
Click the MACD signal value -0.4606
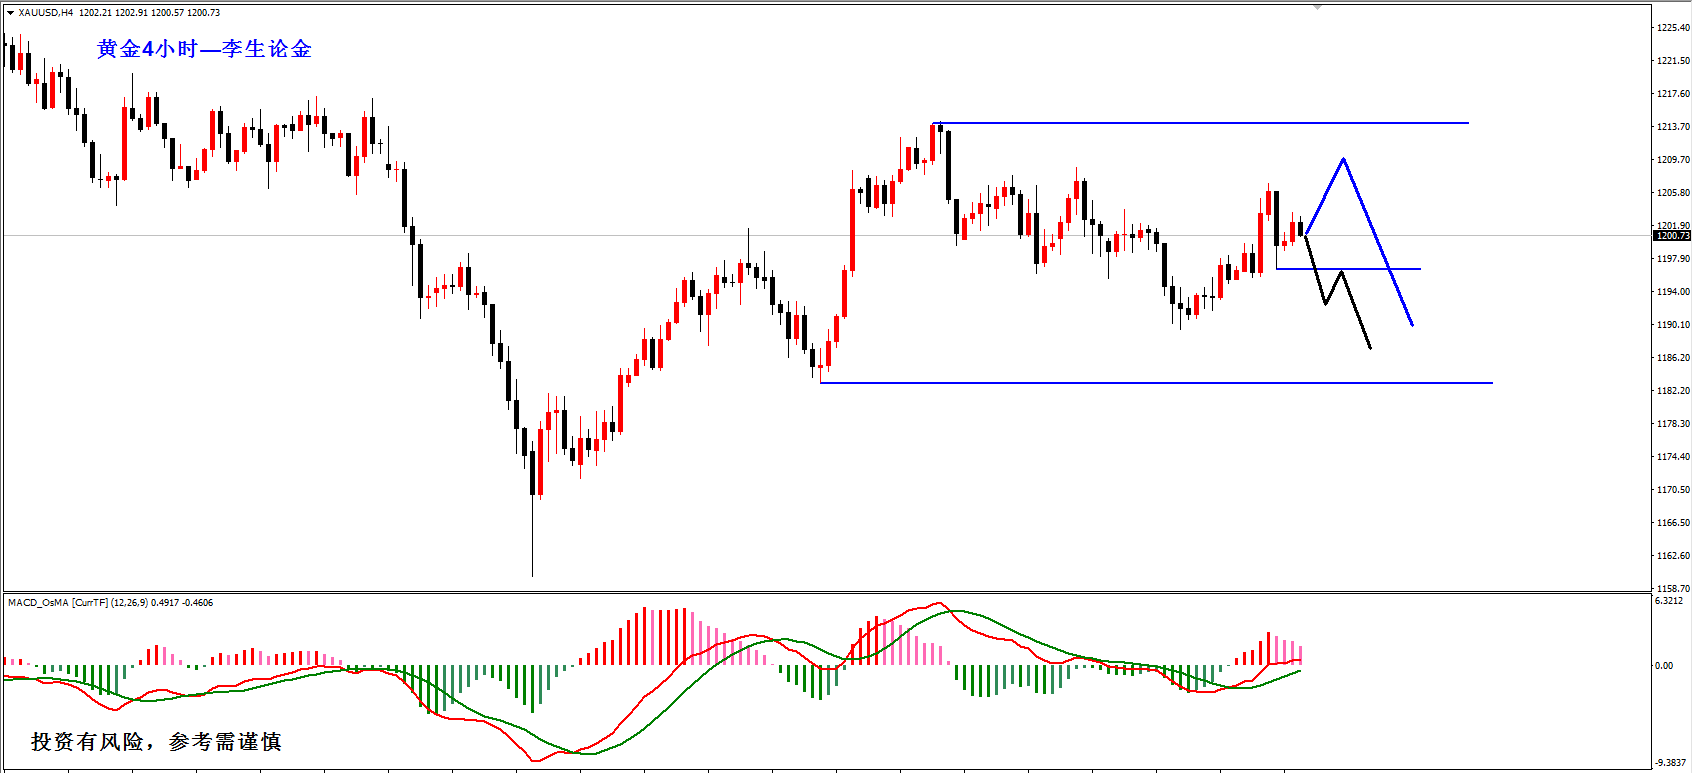click(198, 603)
